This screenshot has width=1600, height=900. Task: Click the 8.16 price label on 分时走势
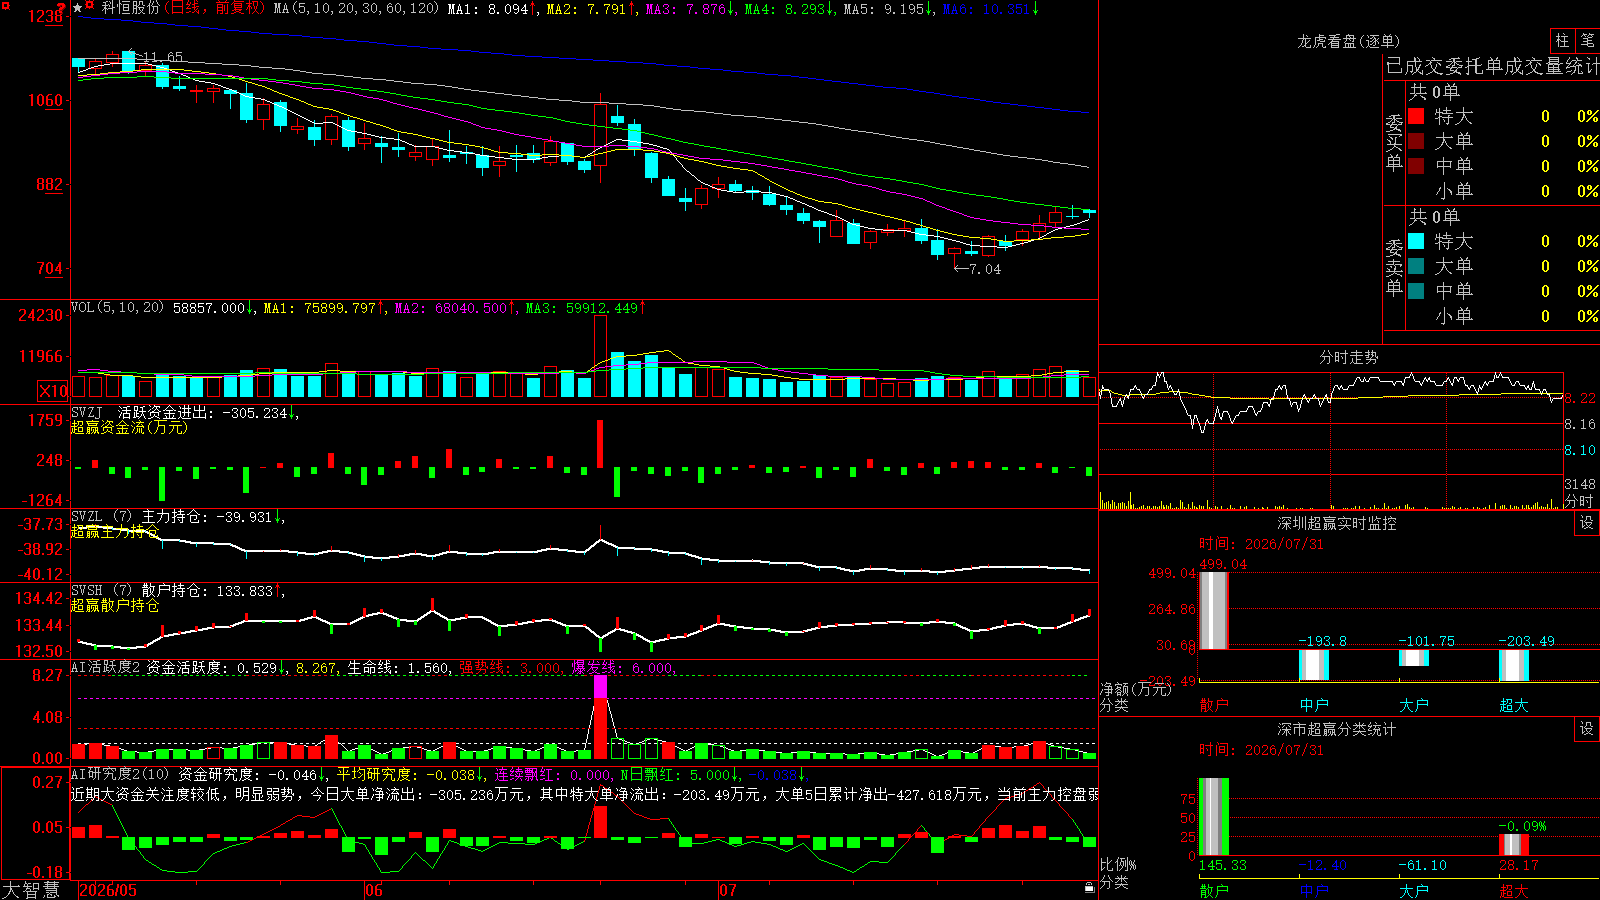coord(1580,424)
